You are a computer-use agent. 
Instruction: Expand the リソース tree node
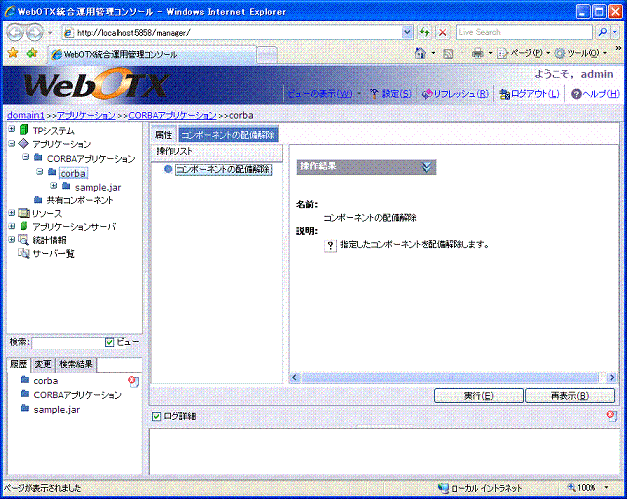(x=11, y=213)
